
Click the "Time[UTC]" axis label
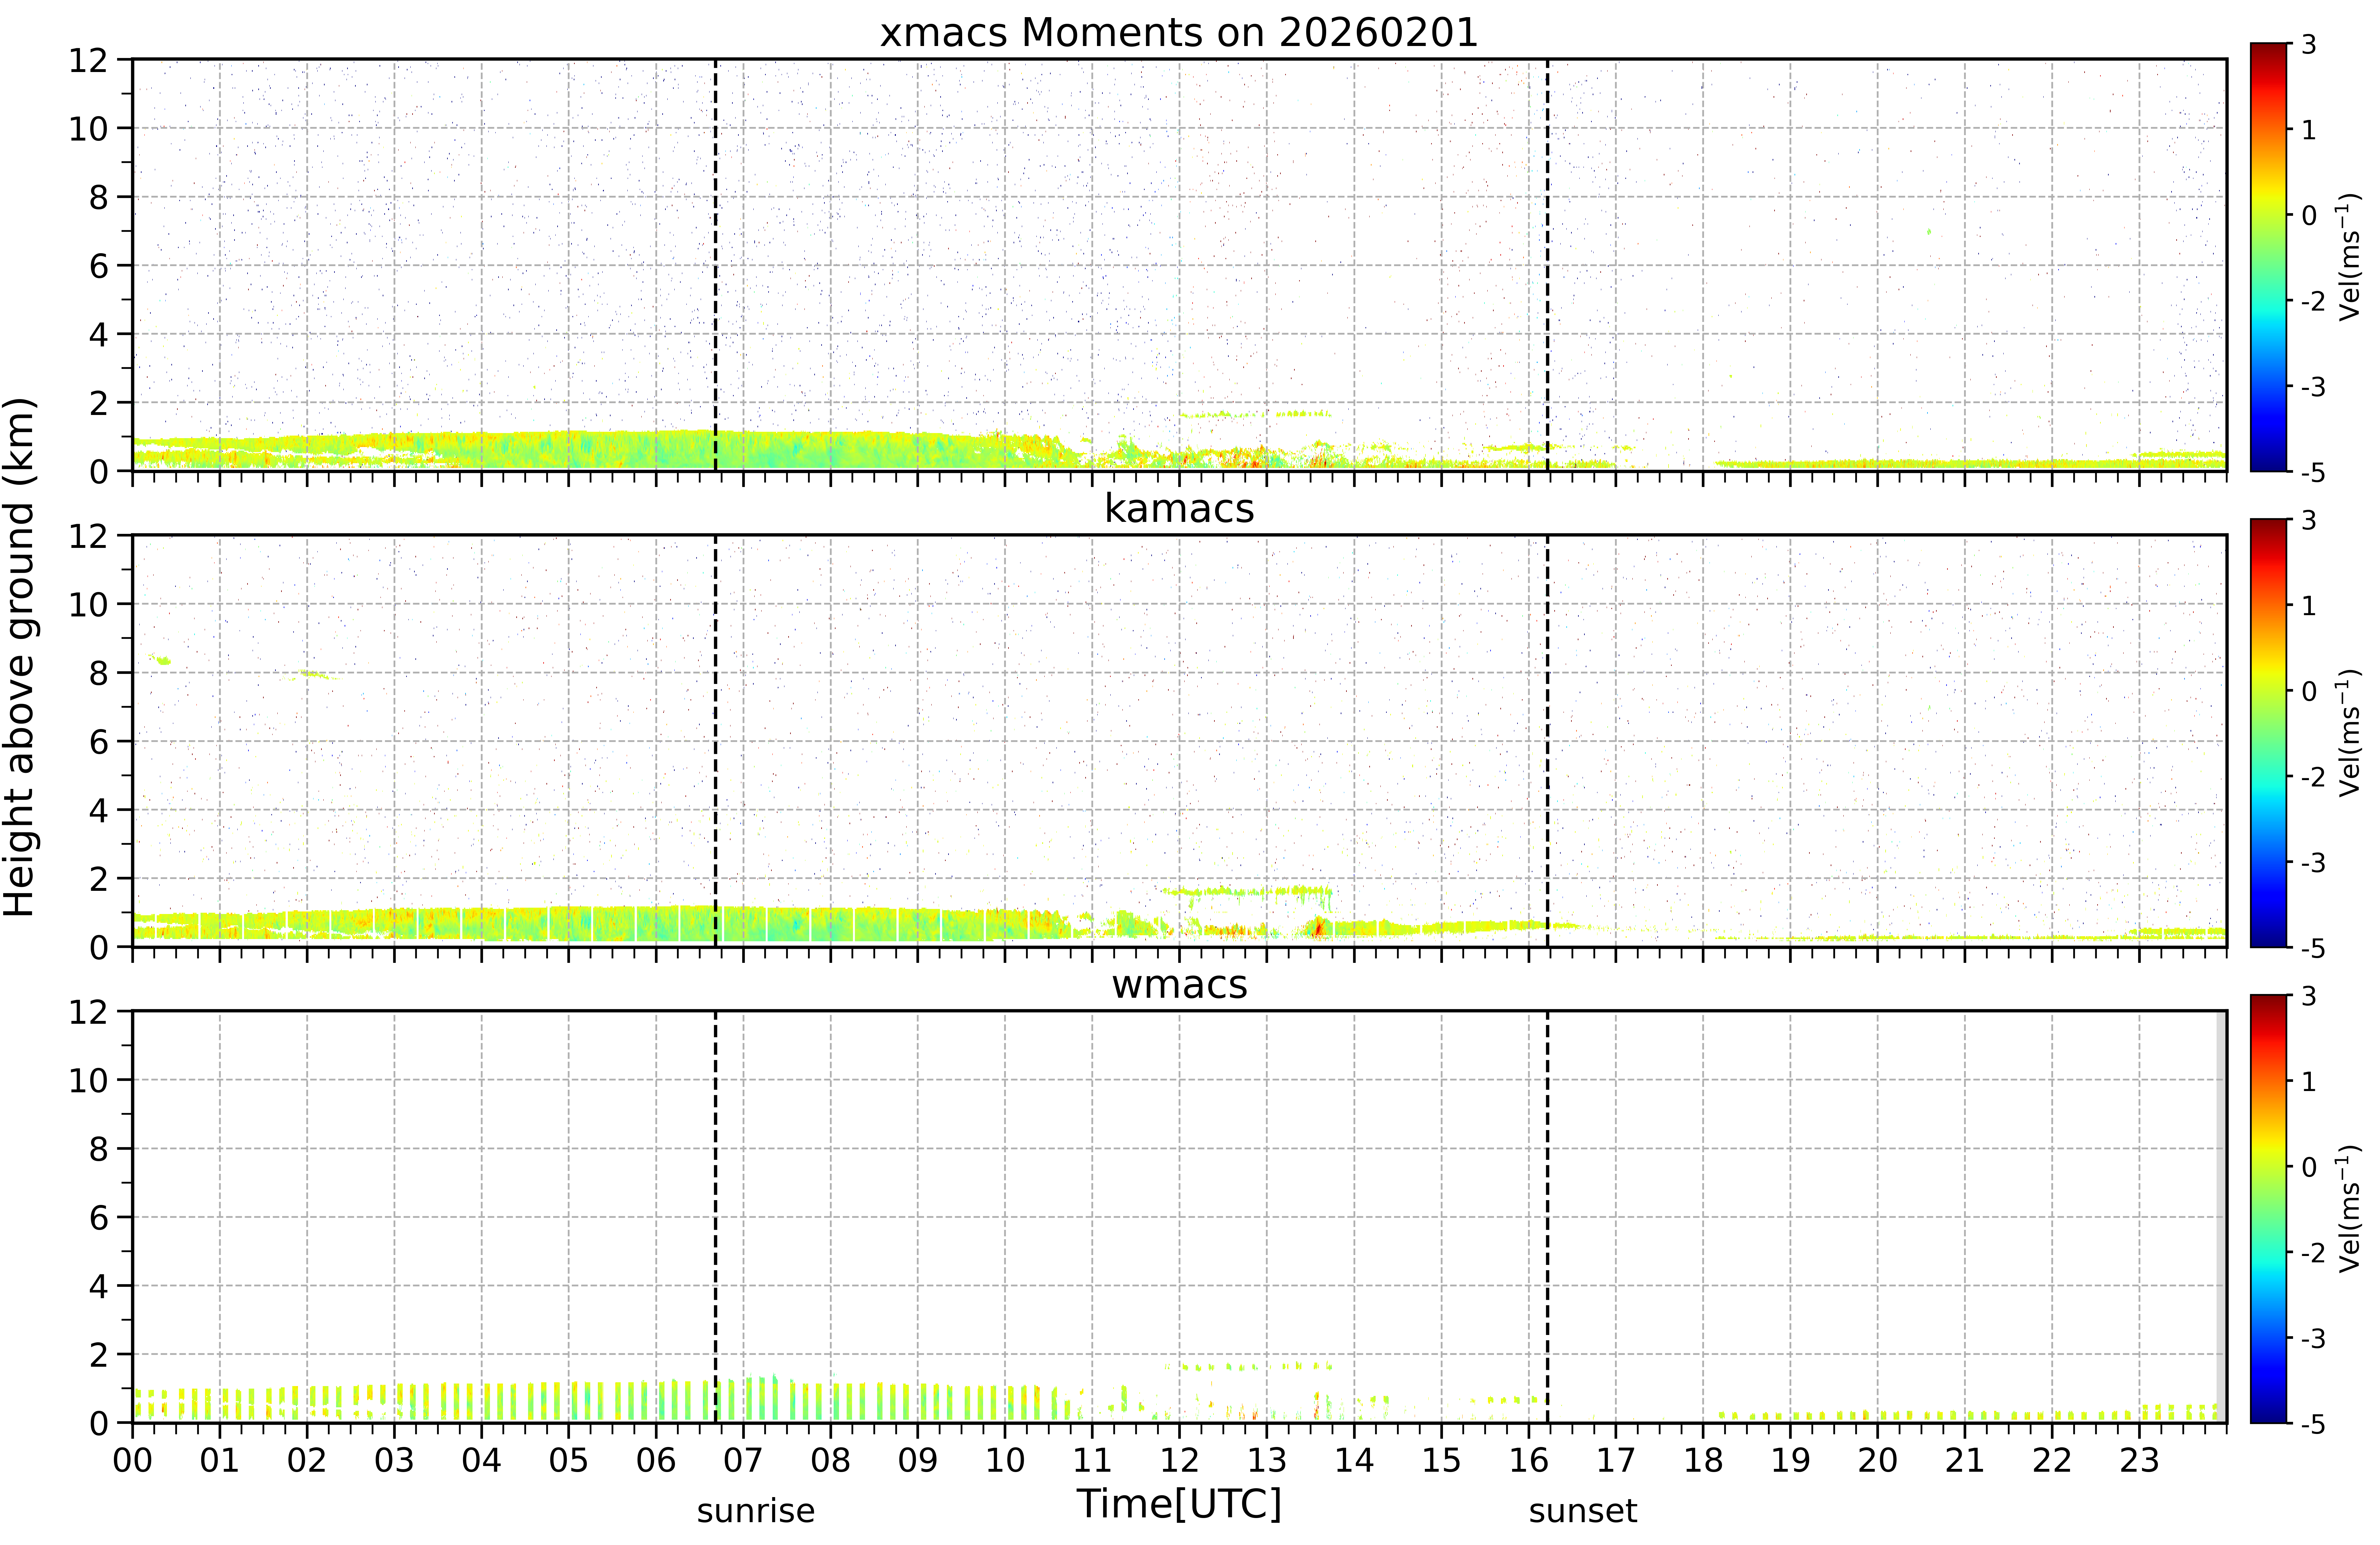point(1179,1504)
